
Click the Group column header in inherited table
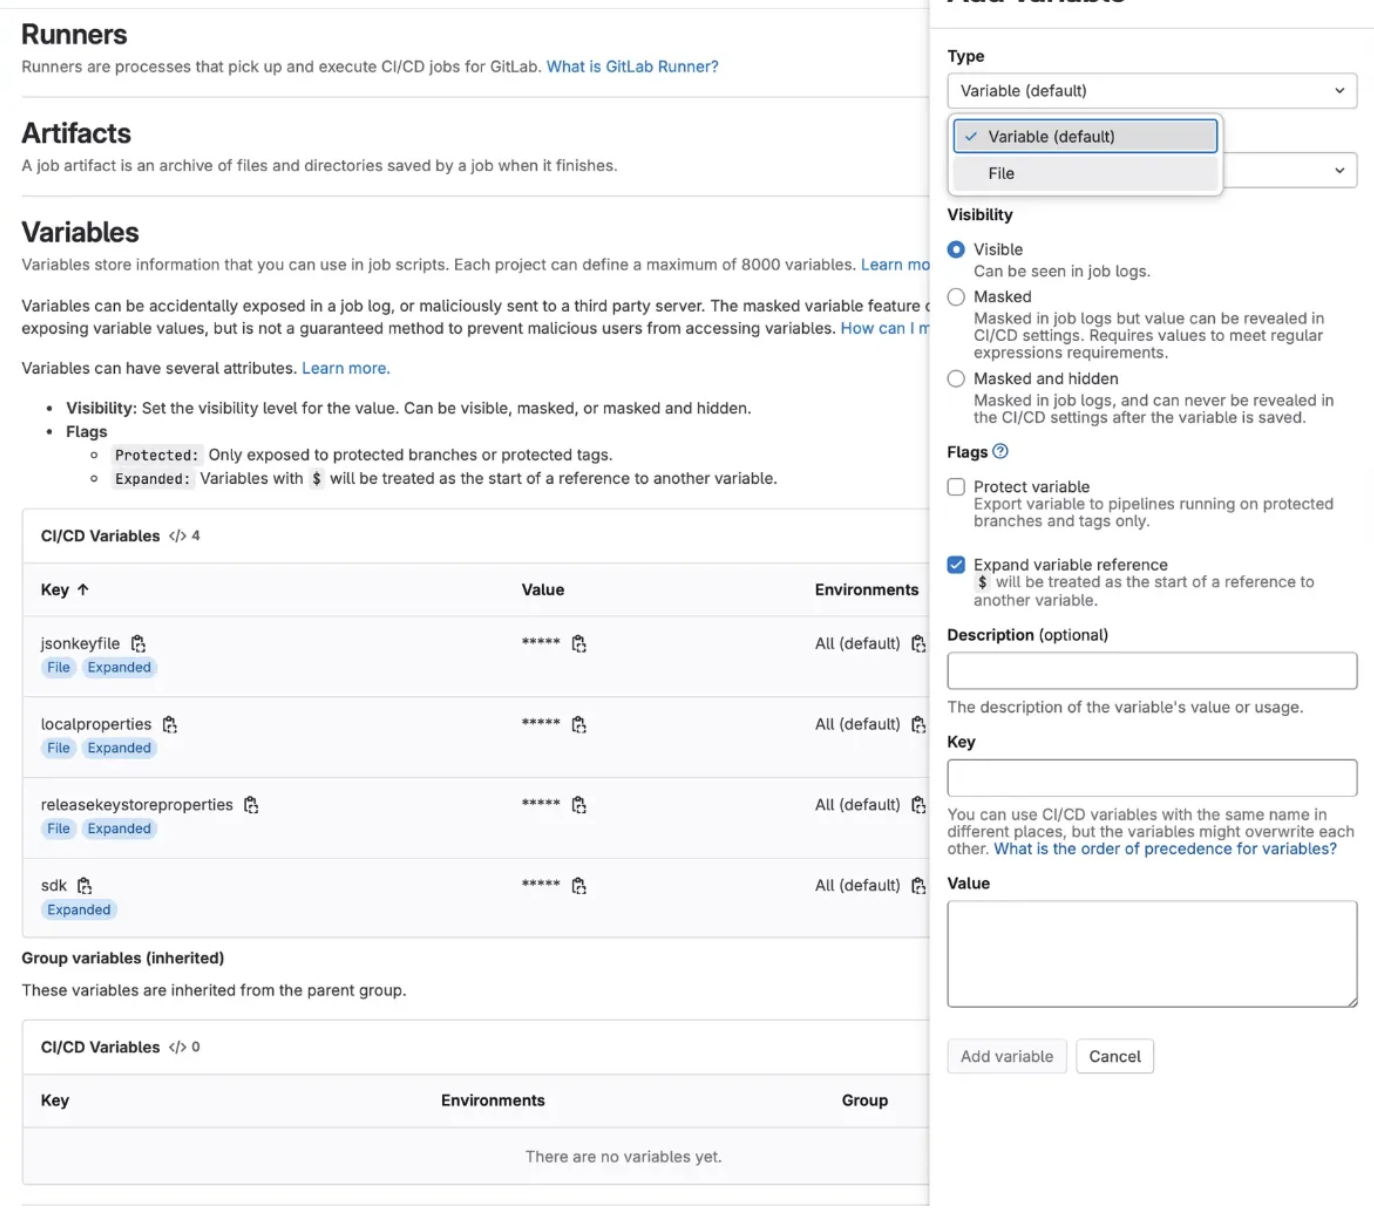click(864, 1101)
